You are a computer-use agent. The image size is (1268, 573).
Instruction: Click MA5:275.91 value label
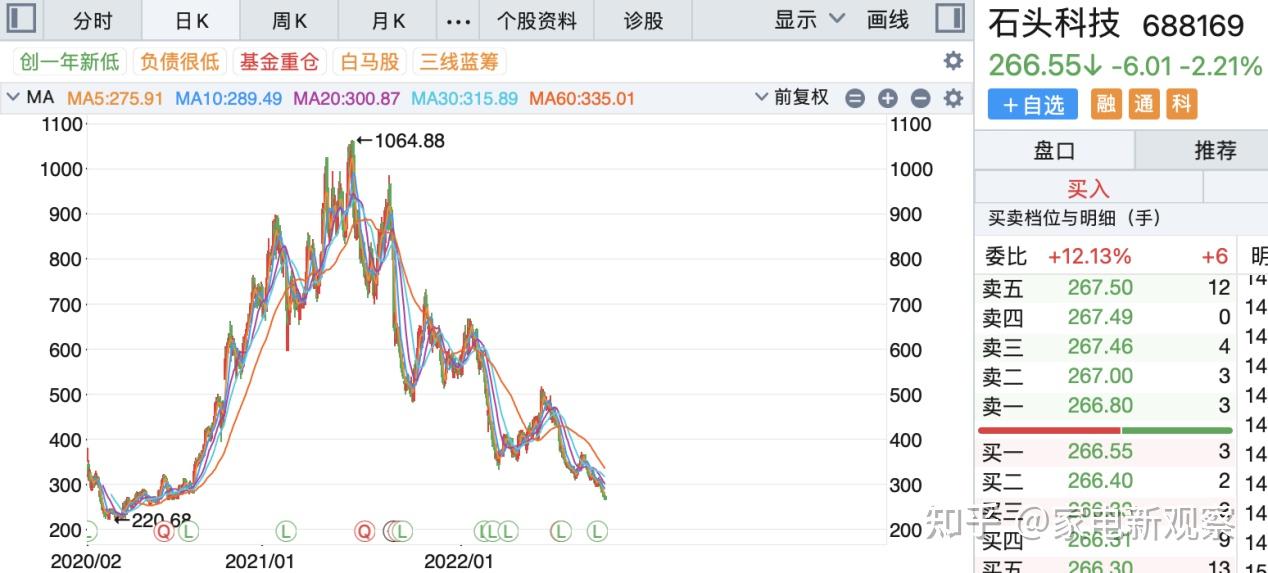pyautogui.click(x=115, y=98)
